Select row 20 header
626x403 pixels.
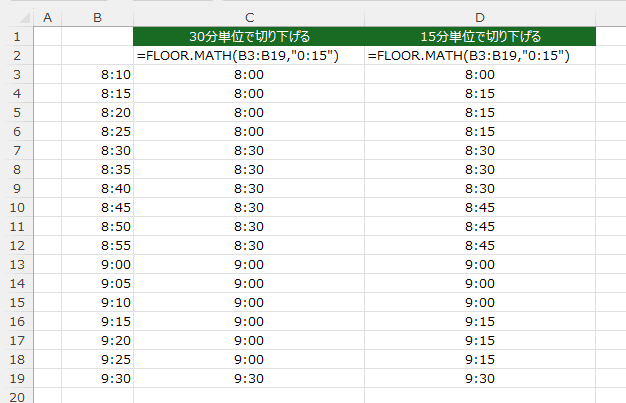(x=17, y=396)
